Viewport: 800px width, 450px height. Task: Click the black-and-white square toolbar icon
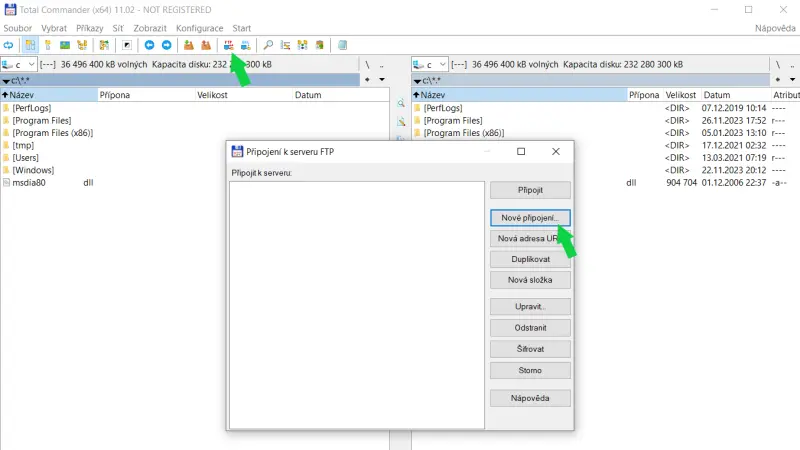coord(127,45)
